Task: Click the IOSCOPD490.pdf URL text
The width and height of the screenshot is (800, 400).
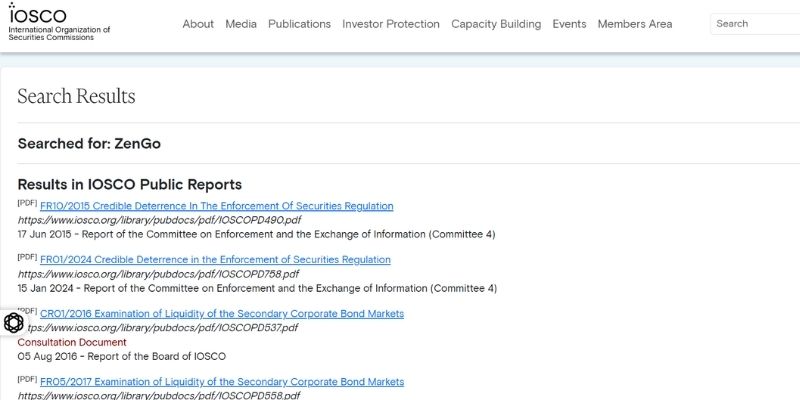Action: click(x=159, y=220)
